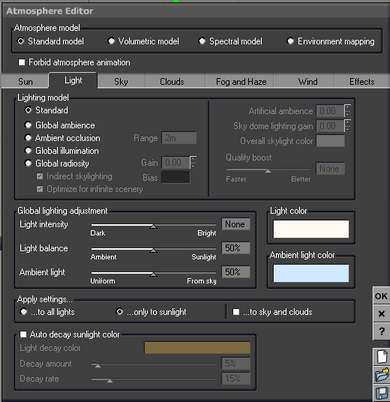Open the Effects tab
390x402 pixels.
click(x=362, y=82)
